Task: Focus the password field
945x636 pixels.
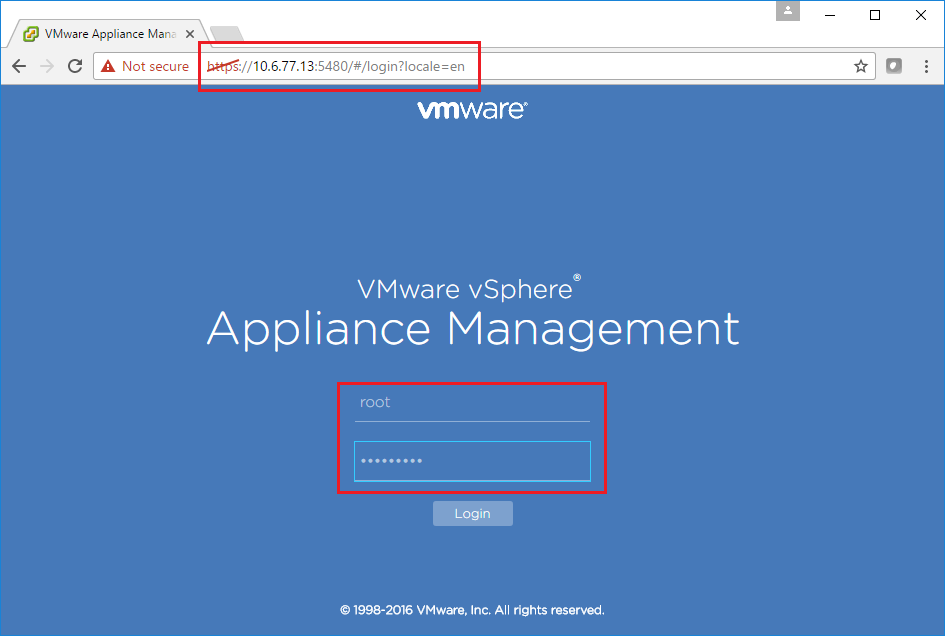Action: (x=472, y=461)
